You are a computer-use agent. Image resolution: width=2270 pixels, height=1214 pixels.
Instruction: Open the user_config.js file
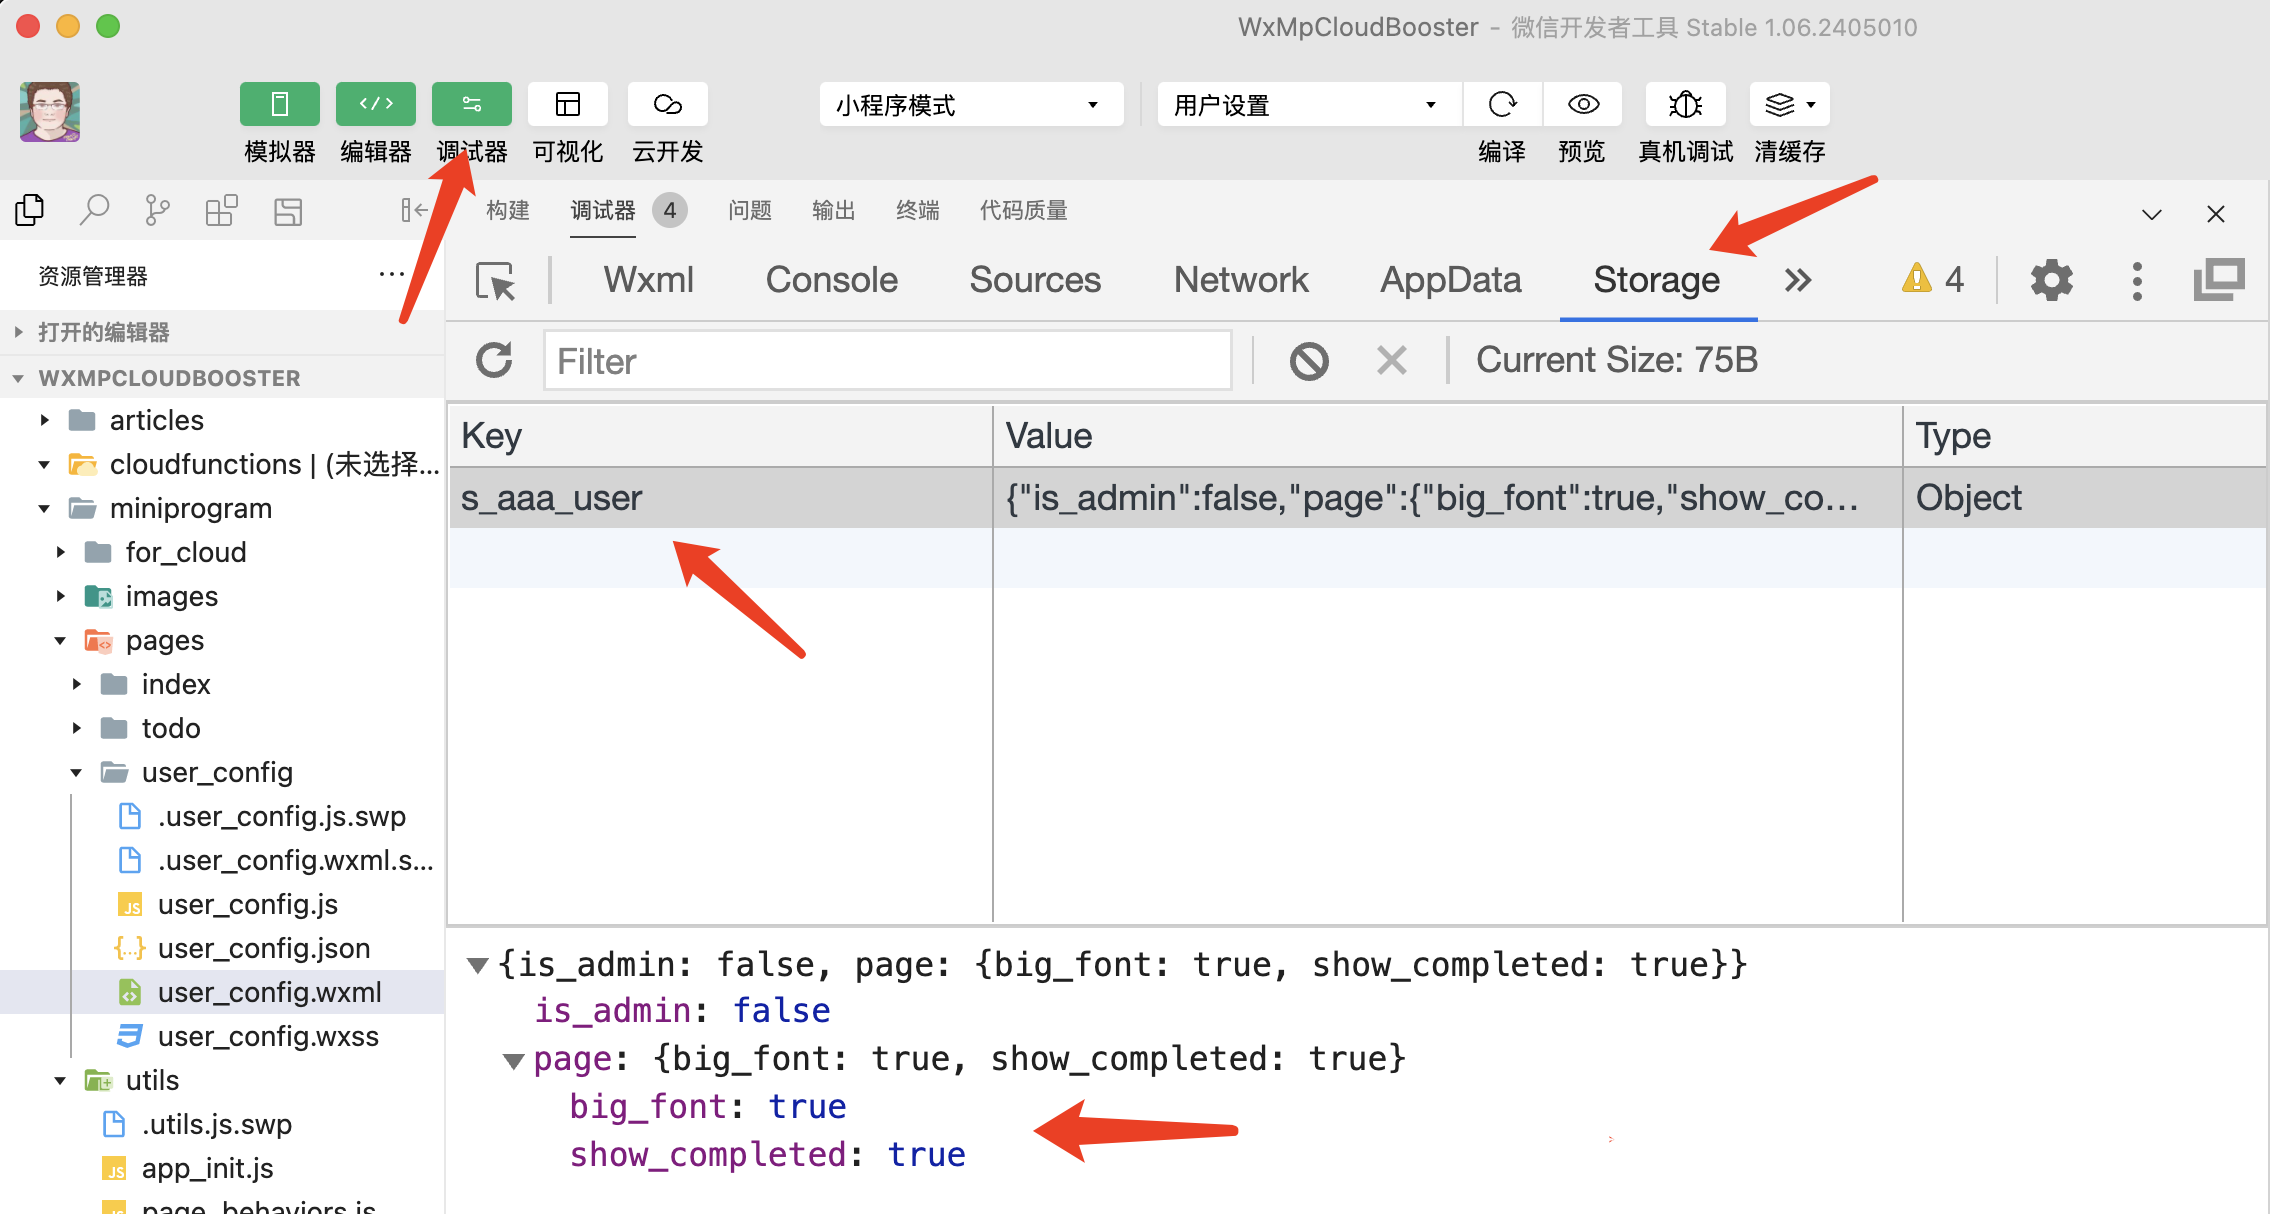[247, 904]
